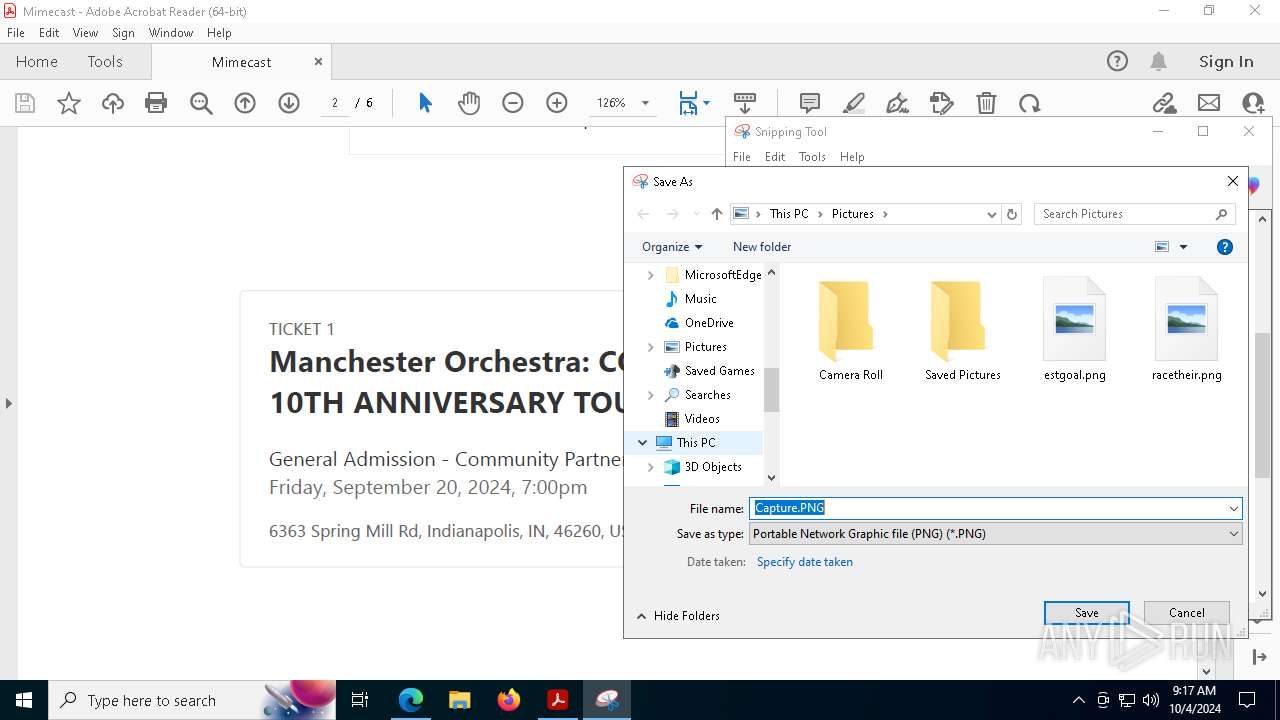Click the Save file icon in Acrobat toolbar
This screenshot has height=720, width=1280.
tap(25, 103)
